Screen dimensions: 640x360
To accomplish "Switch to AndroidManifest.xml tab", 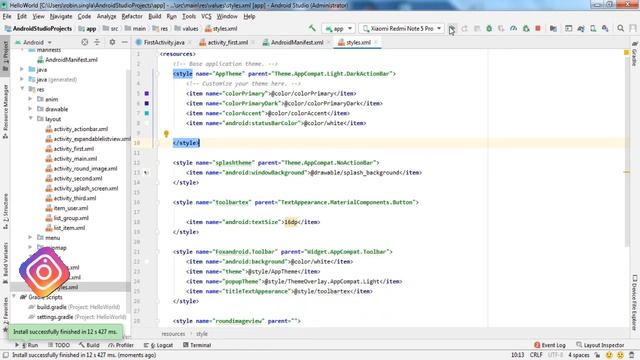I will pos(297,42).
